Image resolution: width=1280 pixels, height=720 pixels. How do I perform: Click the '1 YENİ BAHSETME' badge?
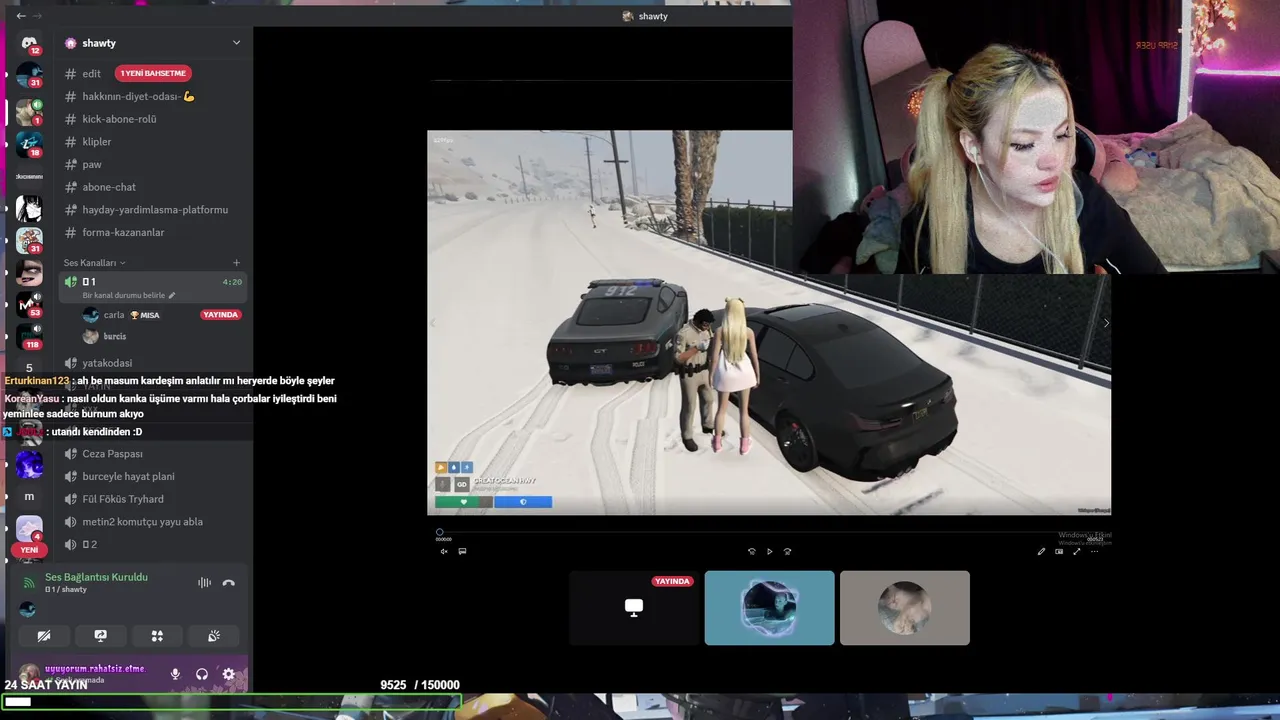[152, 73]
